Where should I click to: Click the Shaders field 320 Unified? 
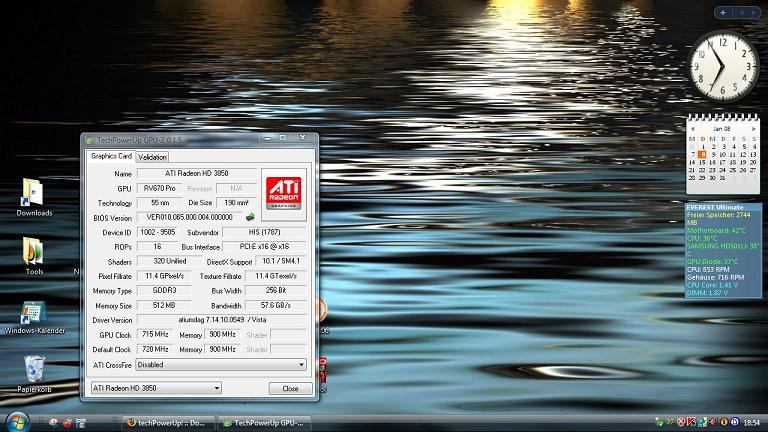(x=169, y=261)
